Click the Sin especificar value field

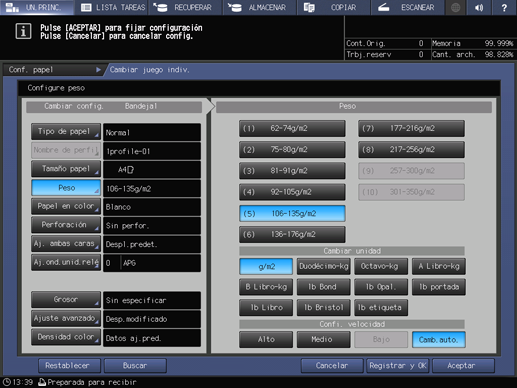[152, 300]
